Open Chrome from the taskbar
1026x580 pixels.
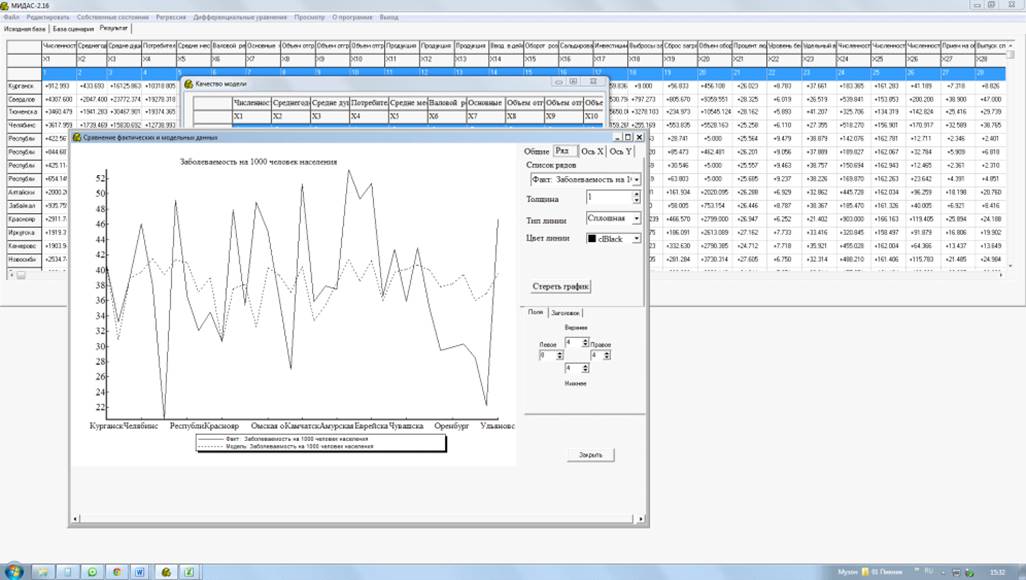(x=116, y=571)
